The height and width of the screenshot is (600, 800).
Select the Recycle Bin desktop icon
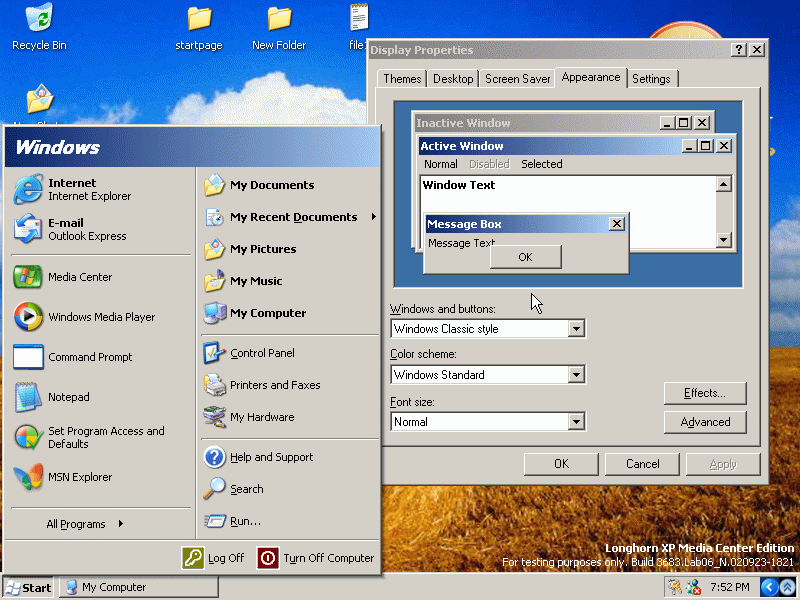39,27
